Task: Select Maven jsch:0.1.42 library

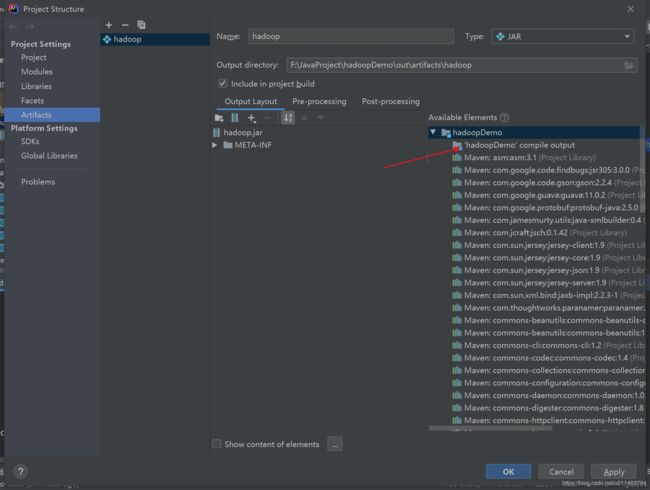Action: click(x=540, y=233)
